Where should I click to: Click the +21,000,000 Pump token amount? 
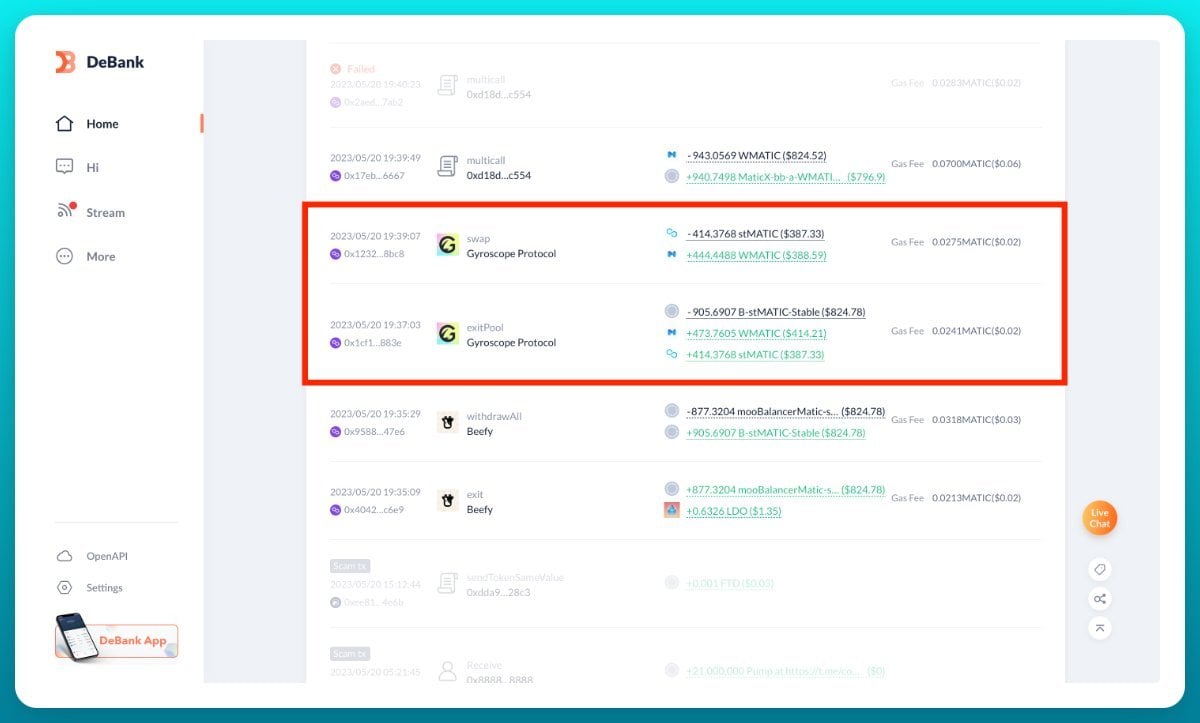pyautogui.click(x=785, y=671)
